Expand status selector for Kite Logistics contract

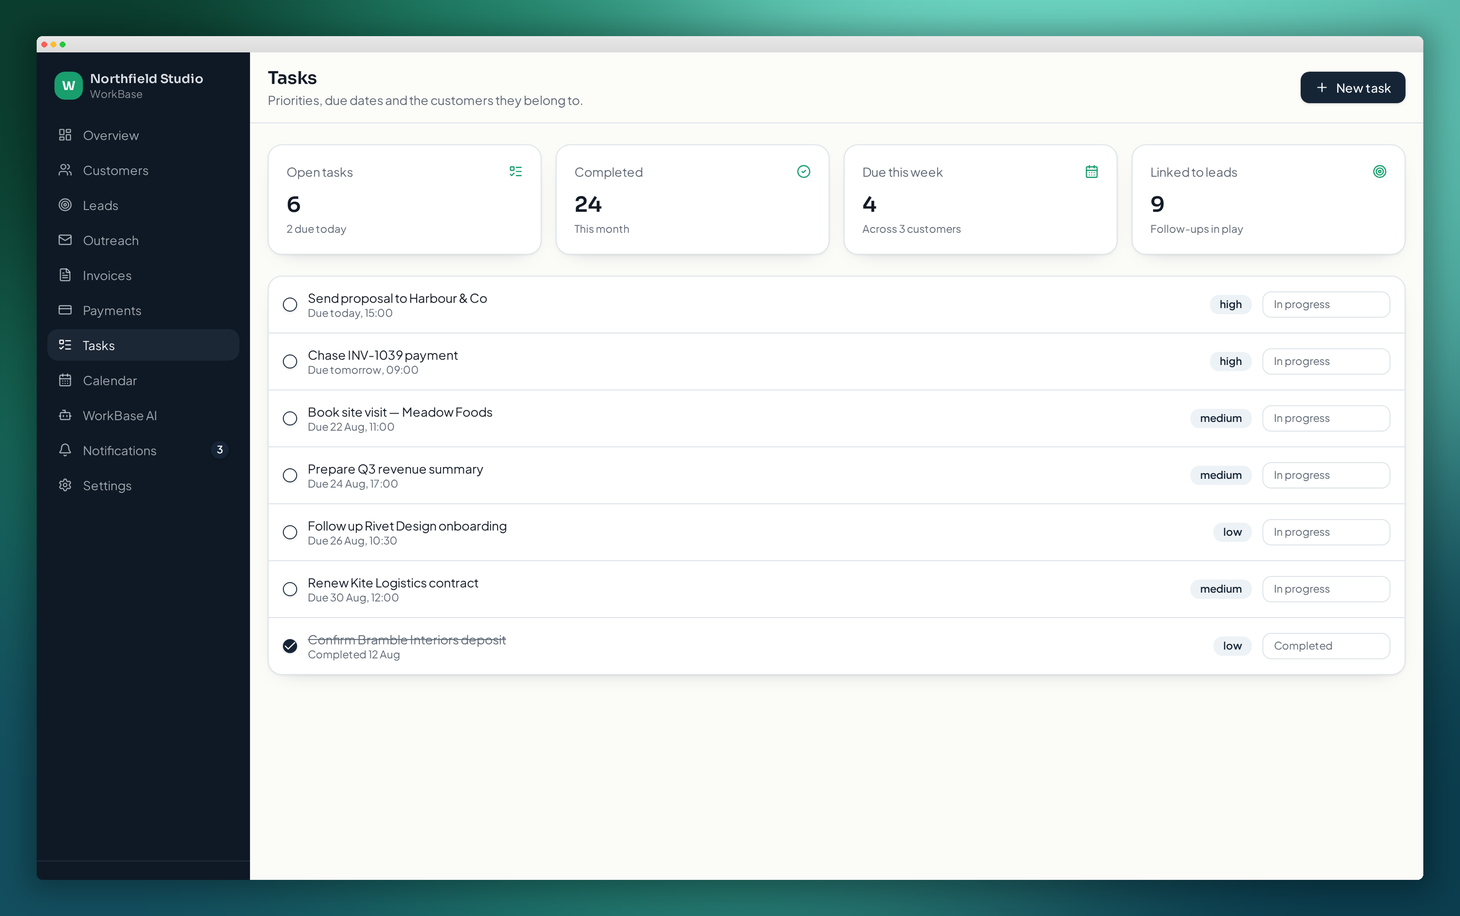1326,590
